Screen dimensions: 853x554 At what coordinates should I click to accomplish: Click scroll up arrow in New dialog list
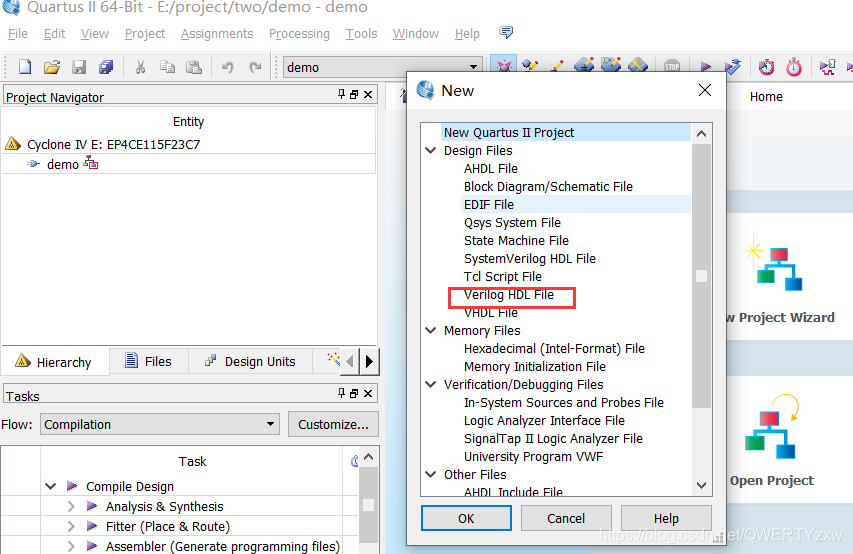(701, 133)
